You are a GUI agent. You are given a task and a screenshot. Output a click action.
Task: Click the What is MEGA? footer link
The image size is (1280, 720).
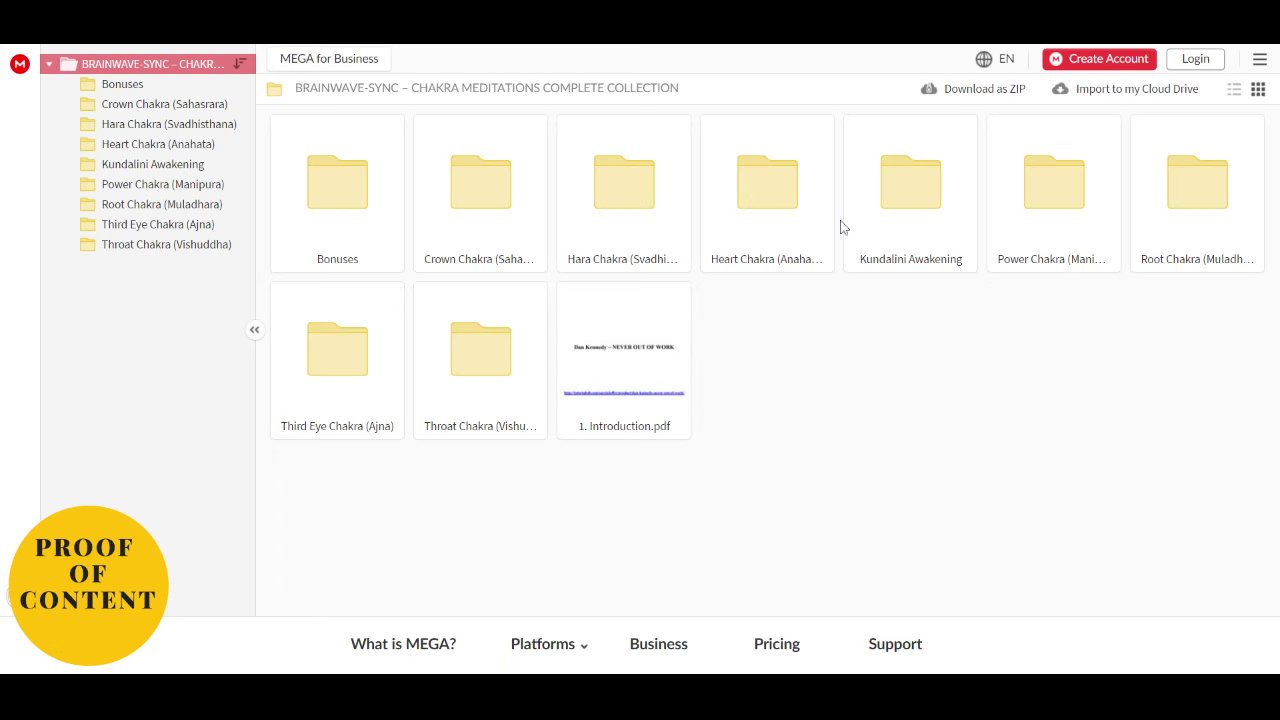(x=403, y=644)
